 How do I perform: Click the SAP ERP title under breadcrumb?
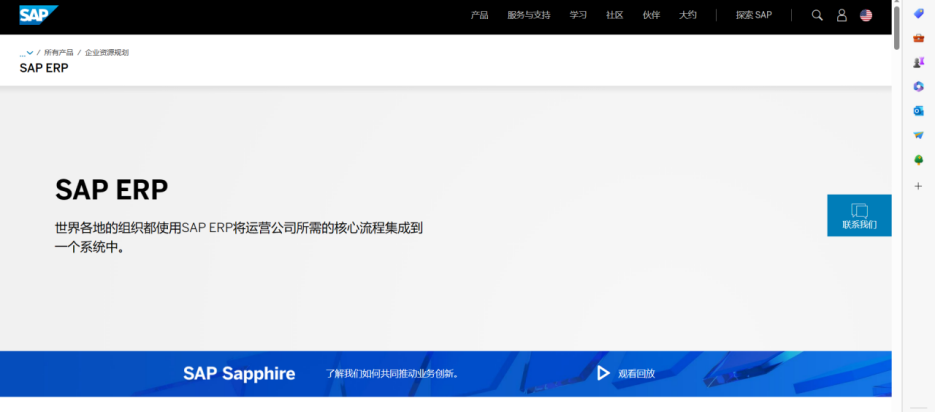point(44,68)
